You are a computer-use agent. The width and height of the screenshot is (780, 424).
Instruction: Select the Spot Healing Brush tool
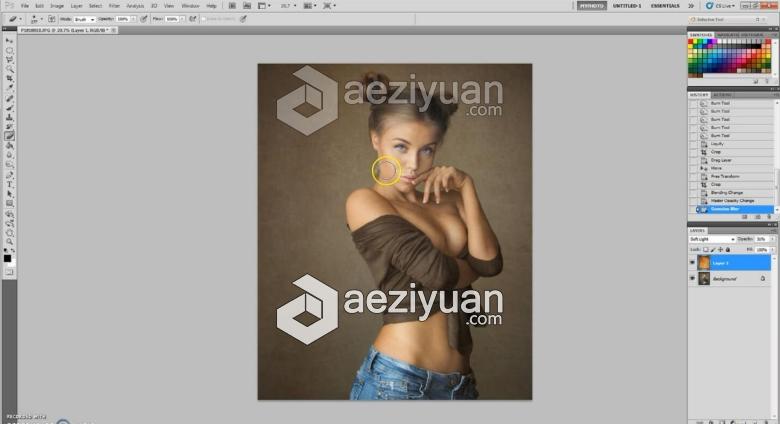pyautogui.click(x=9, y=99)
